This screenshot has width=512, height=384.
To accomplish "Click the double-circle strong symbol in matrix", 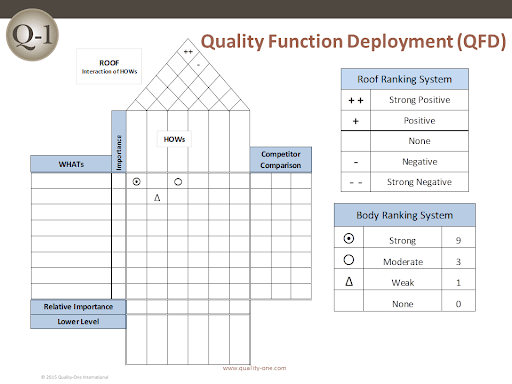I will [x=136, y=182].
